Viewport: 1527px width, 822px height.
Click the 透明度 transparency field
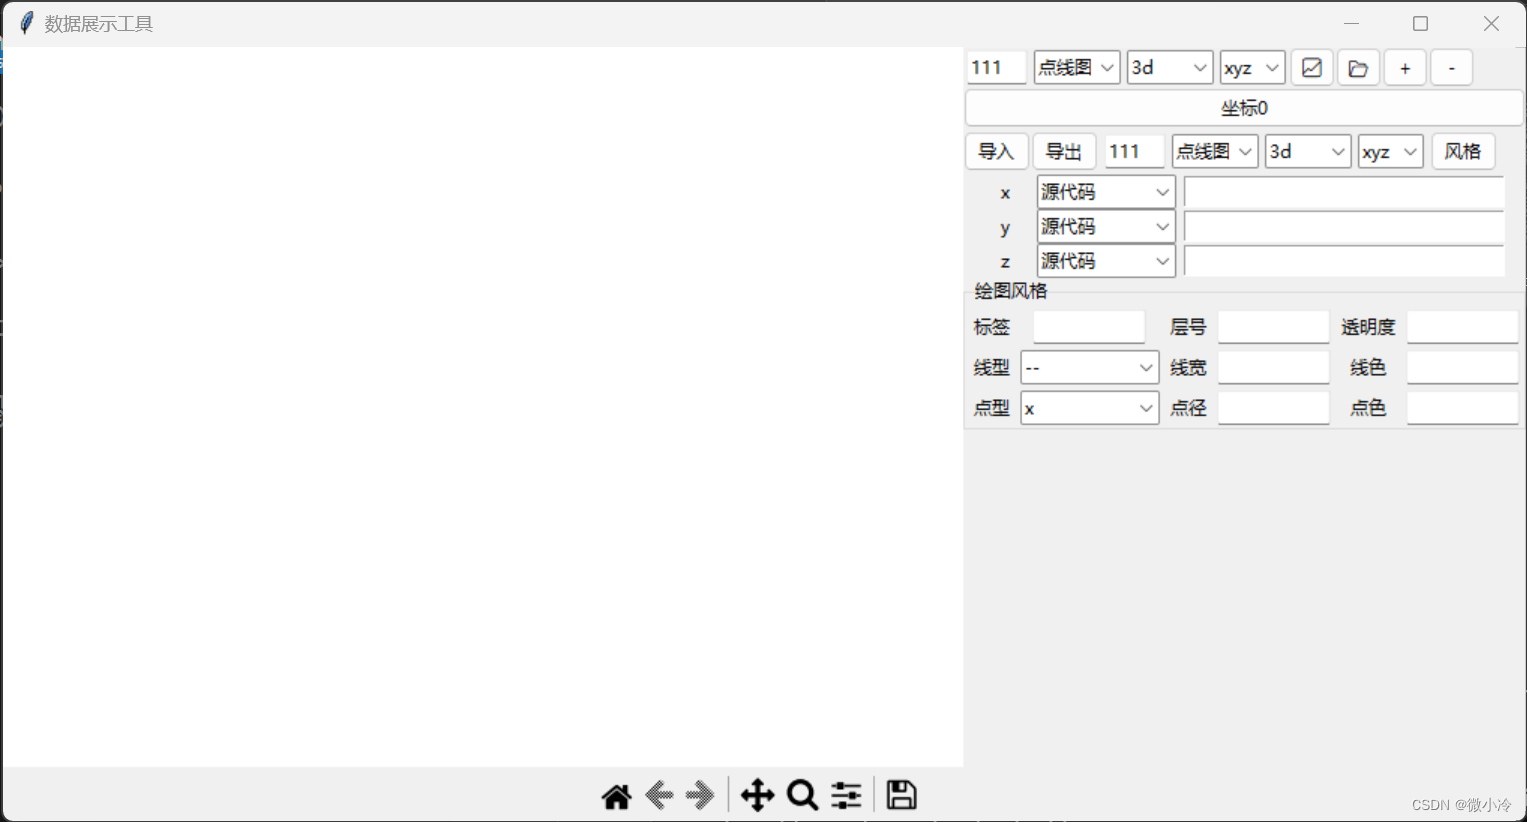pyautogui.click(x=1462, y=327)
